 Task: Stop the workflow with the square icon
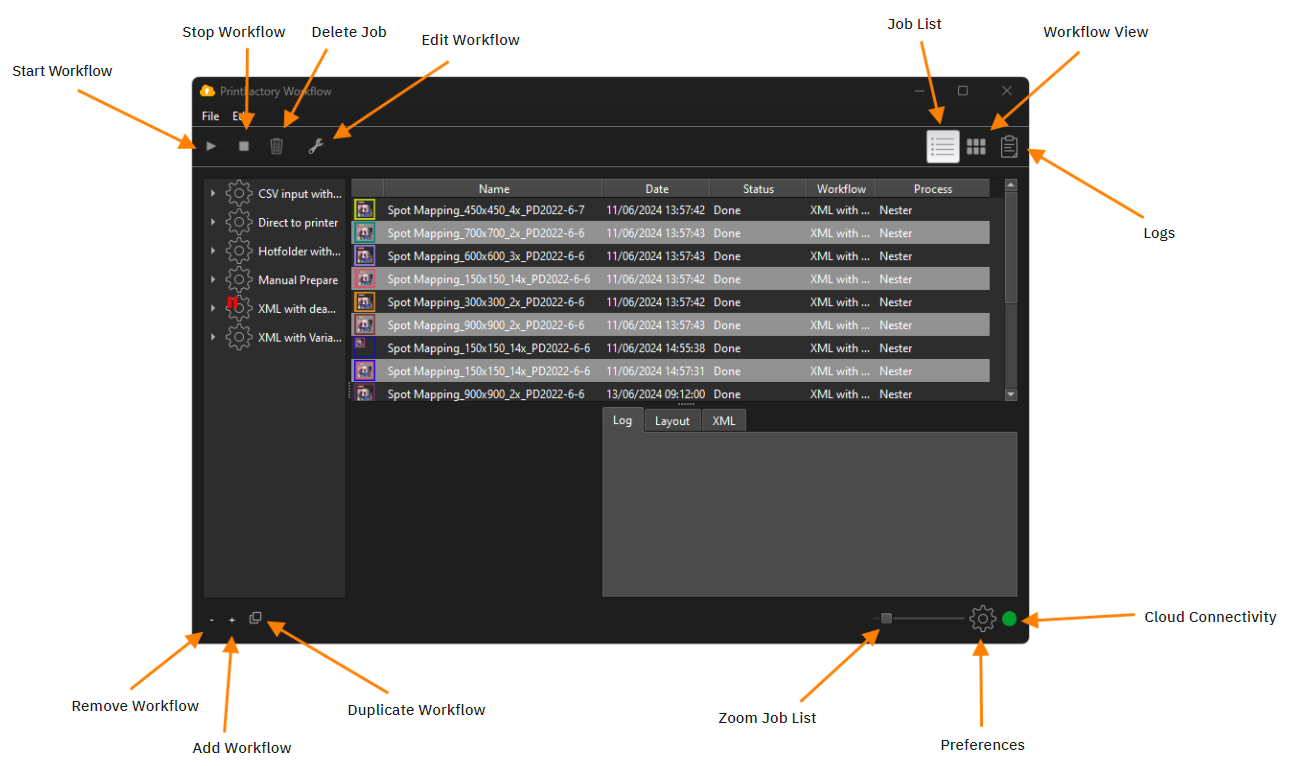244,146
